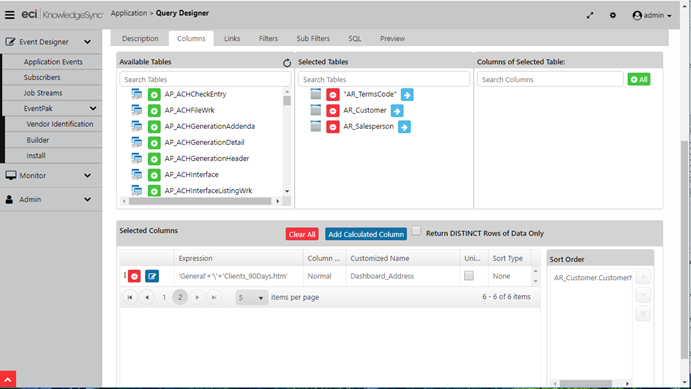Open Vendor Identification in sidebar
The image size is (691, 389).
(59, 124)
